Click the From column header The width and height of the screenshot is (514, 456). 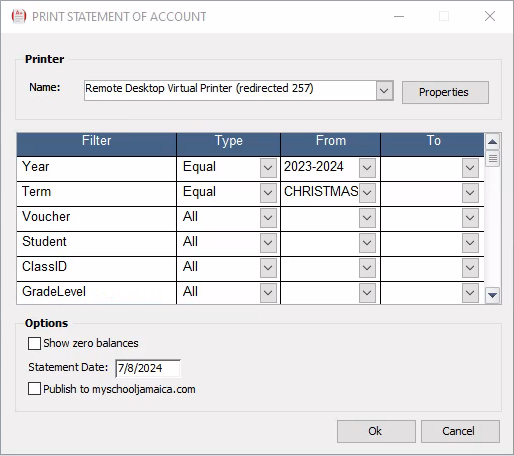click(x=330, y=144)
